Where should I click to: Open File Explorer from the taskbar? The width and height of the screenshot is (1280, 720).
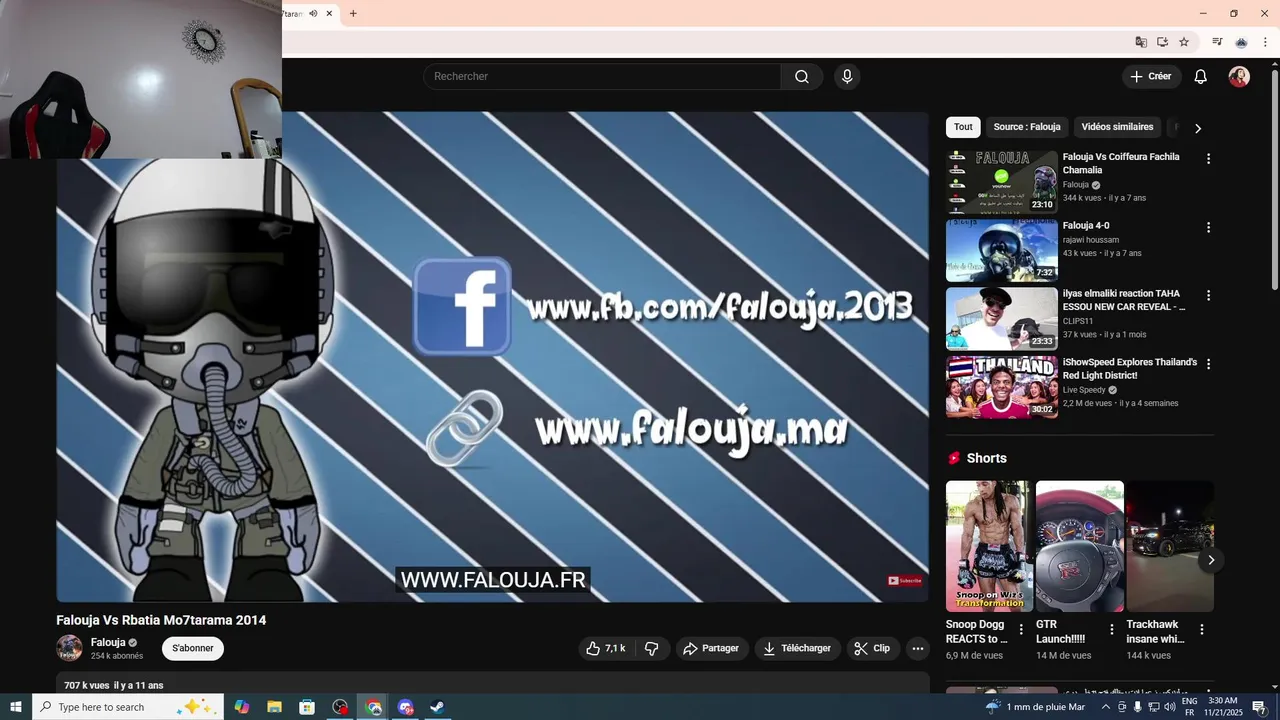[275, 707]
